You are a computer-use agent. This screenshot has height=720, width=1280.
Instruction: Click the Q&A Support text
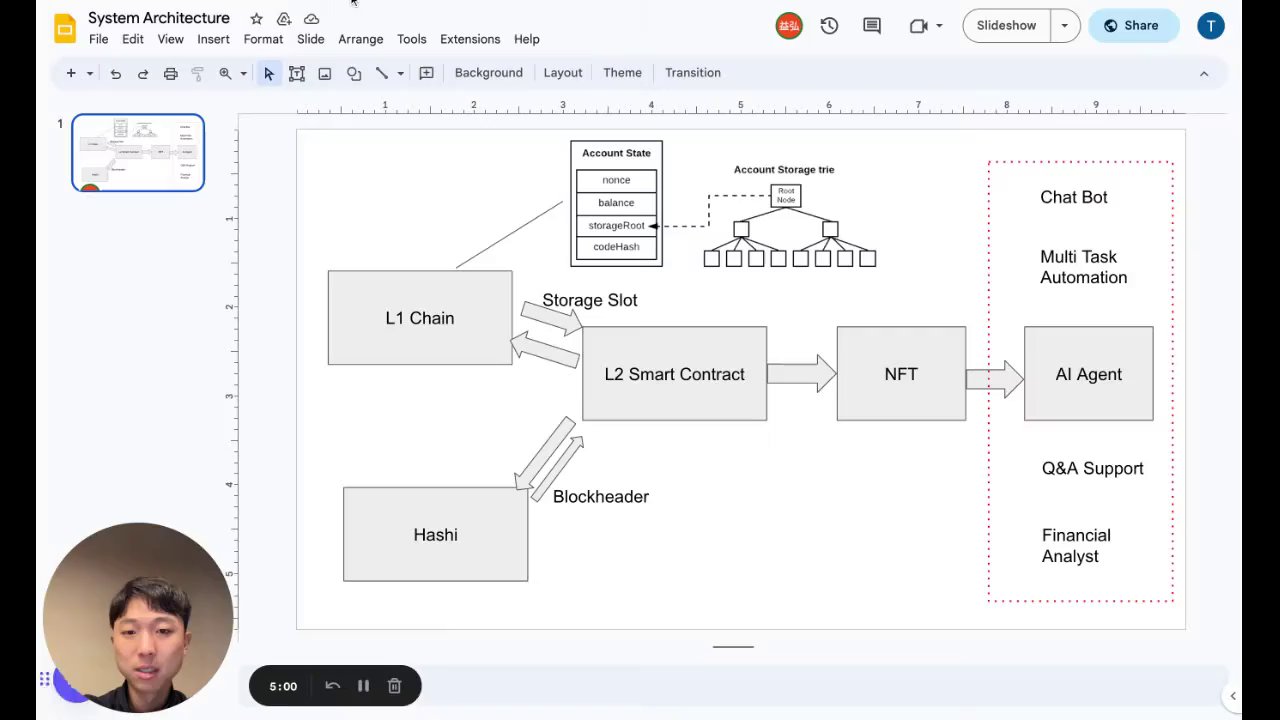1093,469
